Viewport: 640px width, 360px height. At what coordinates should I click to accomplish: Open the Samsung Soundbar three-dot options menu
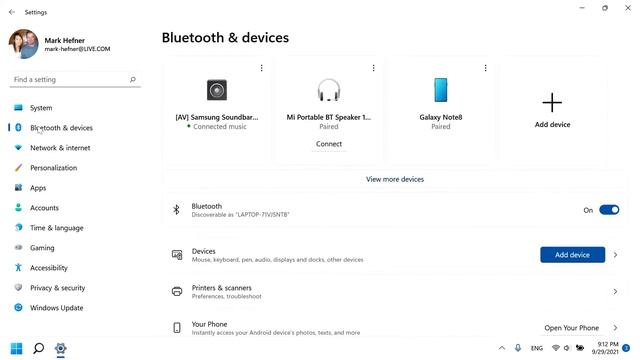coord(262,68)
